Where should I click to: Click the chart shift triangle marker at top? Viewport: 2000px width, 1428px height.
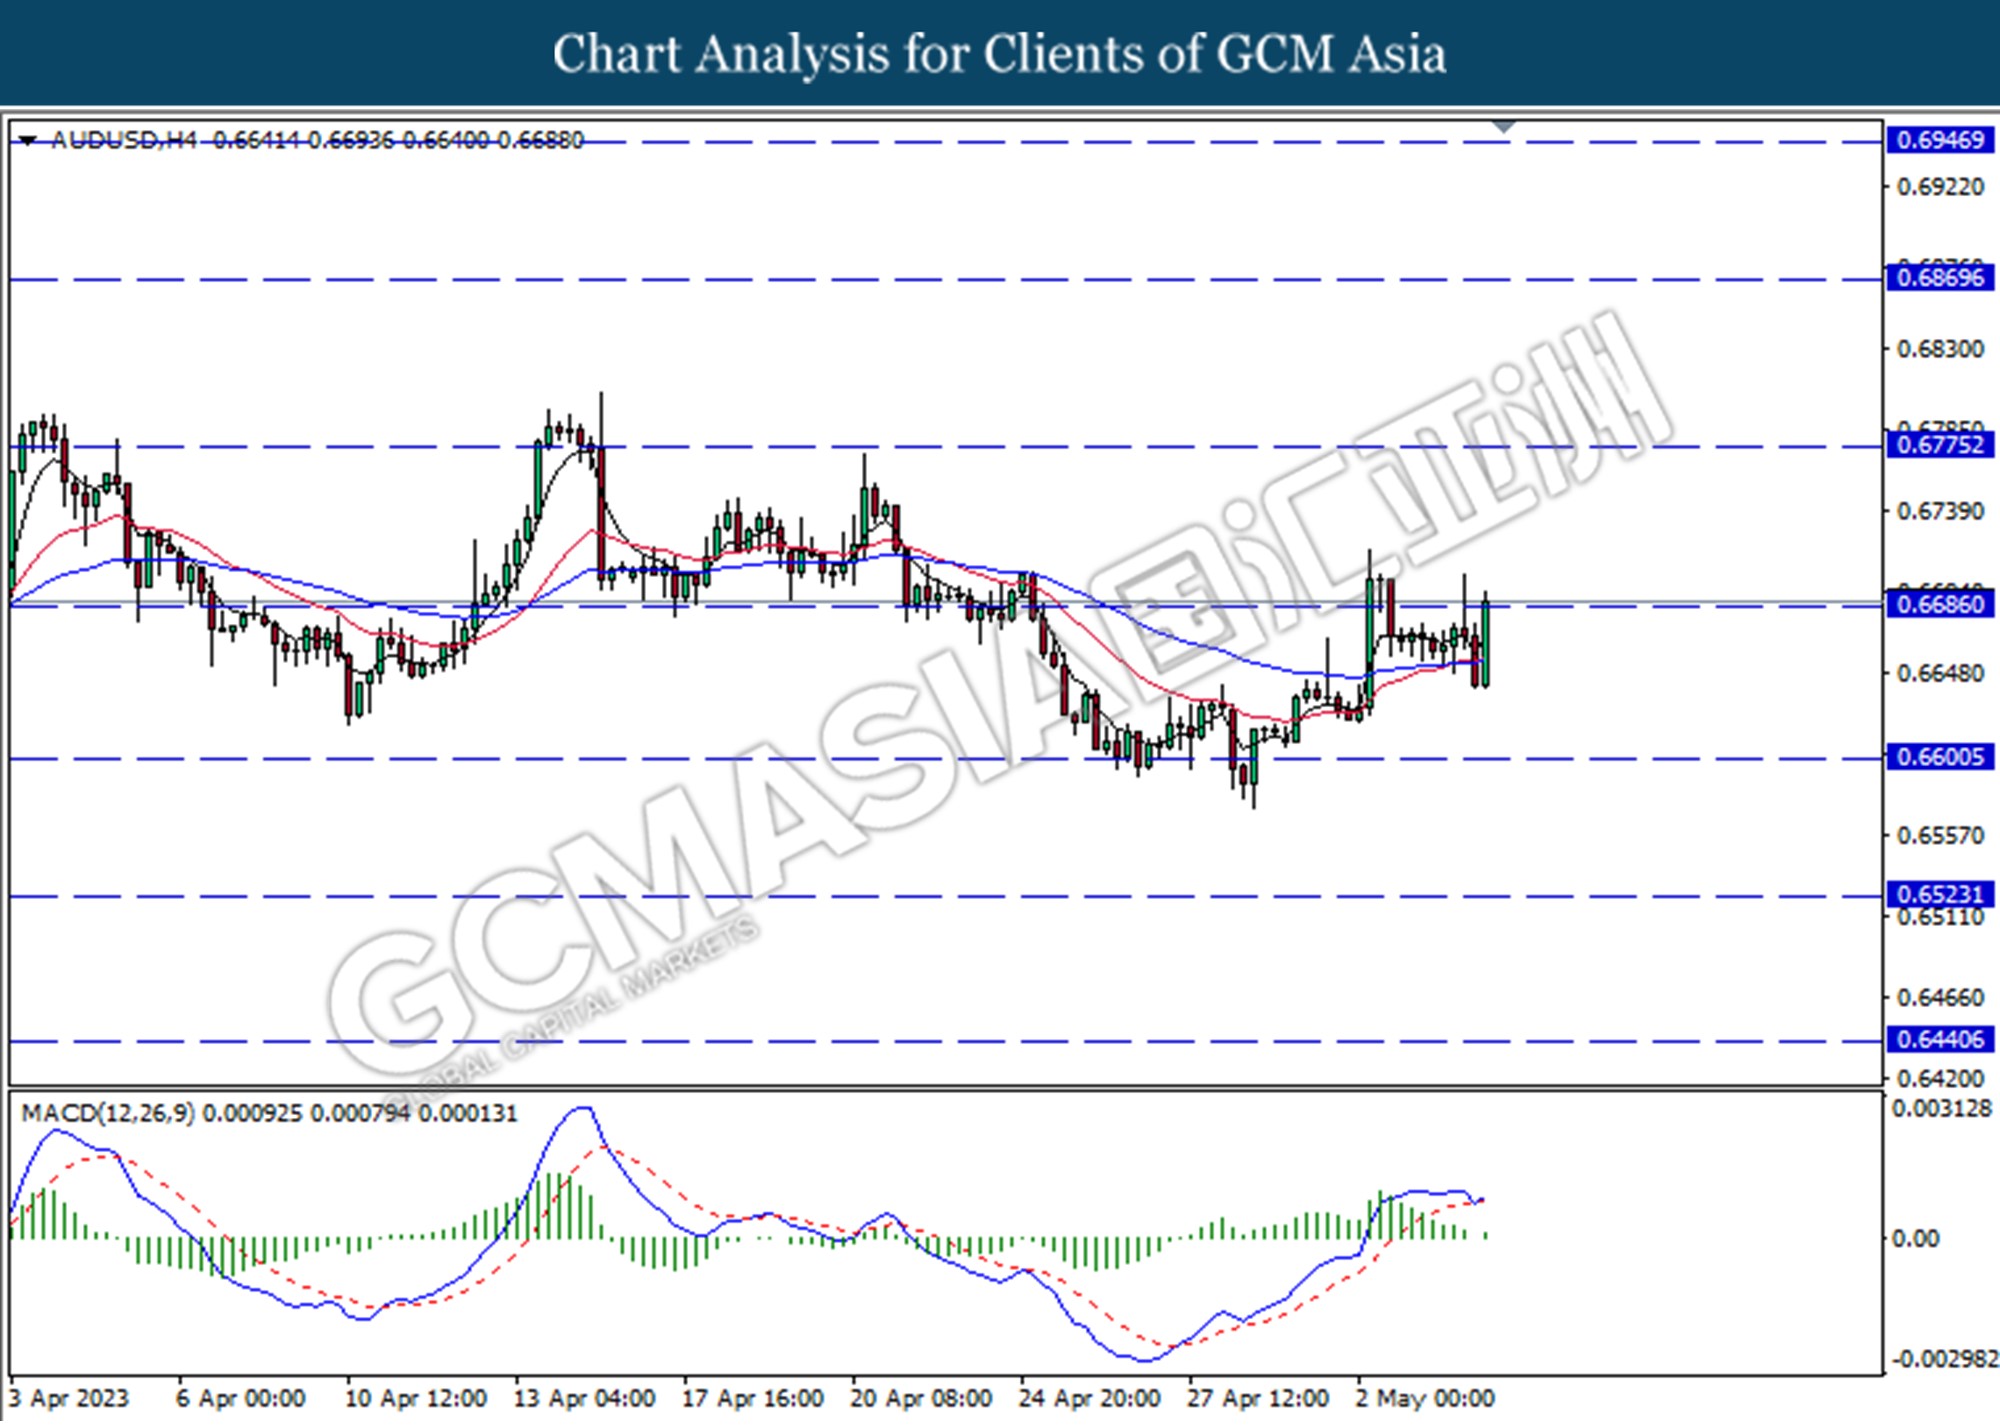tap(1504, 127)
